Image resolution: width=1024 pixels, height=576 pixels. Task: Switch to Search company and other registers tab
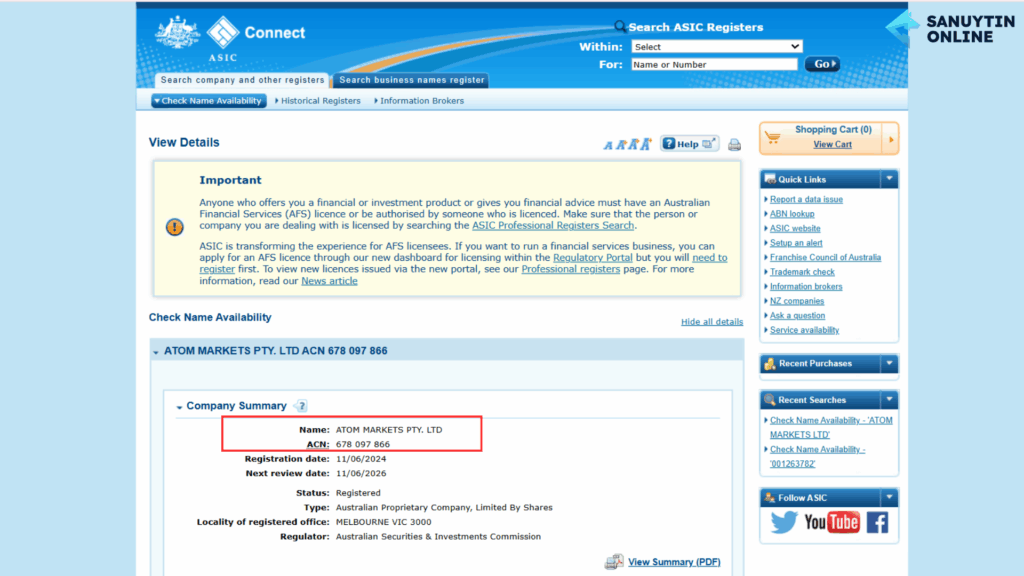(242, 80)
